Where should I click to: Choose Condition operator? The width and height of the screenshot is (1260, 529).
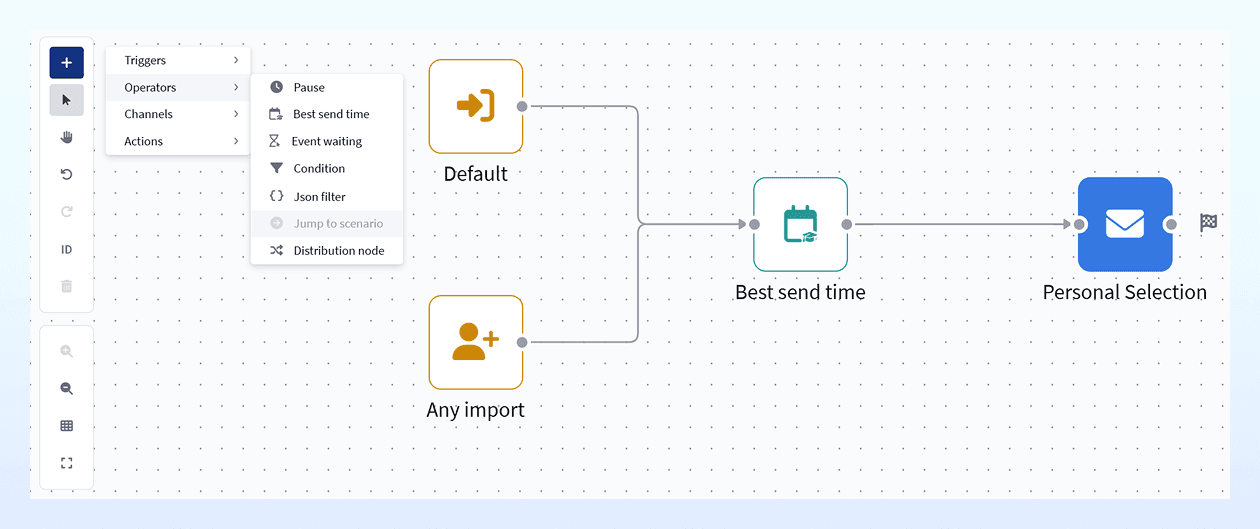(327, 168)
